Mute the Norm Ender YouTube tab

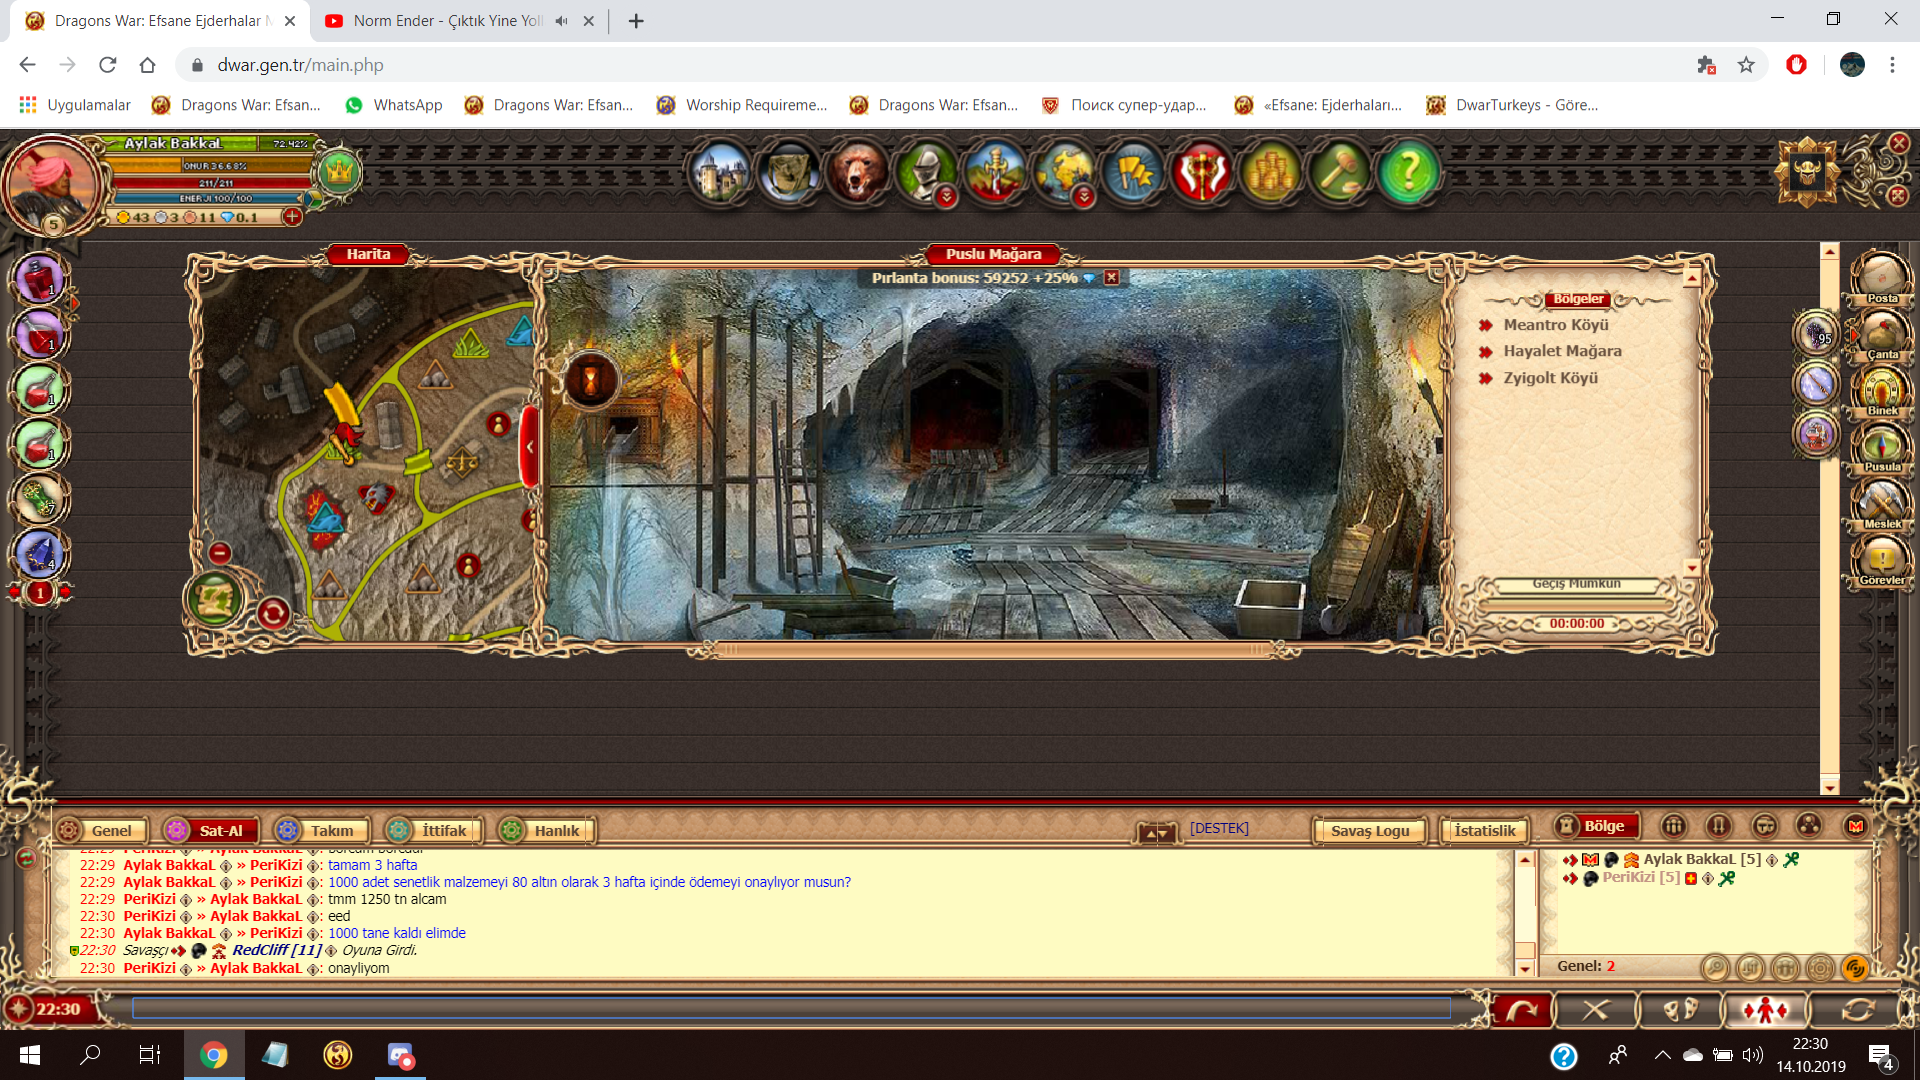click(x=561, y=21)
